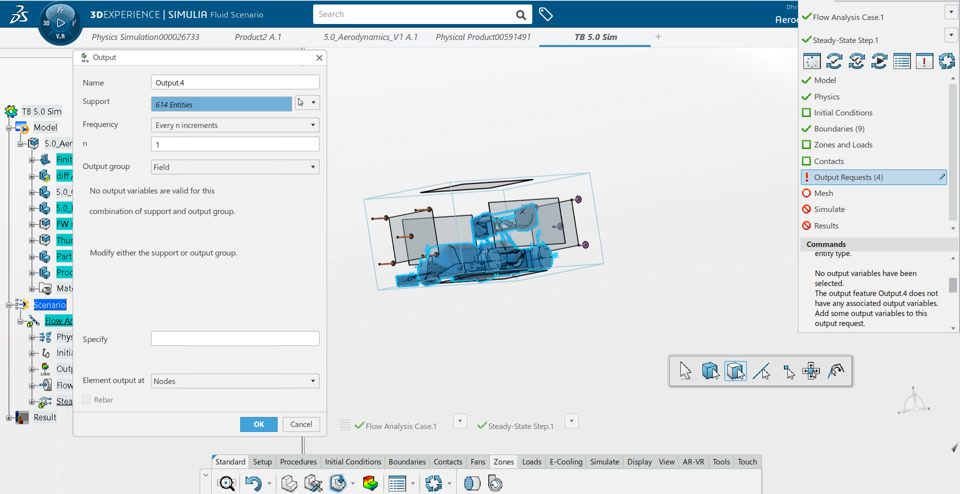Click the blue cross group selection tool
The width and height of the screenshot is (960, 494).
tap(811, 370)
